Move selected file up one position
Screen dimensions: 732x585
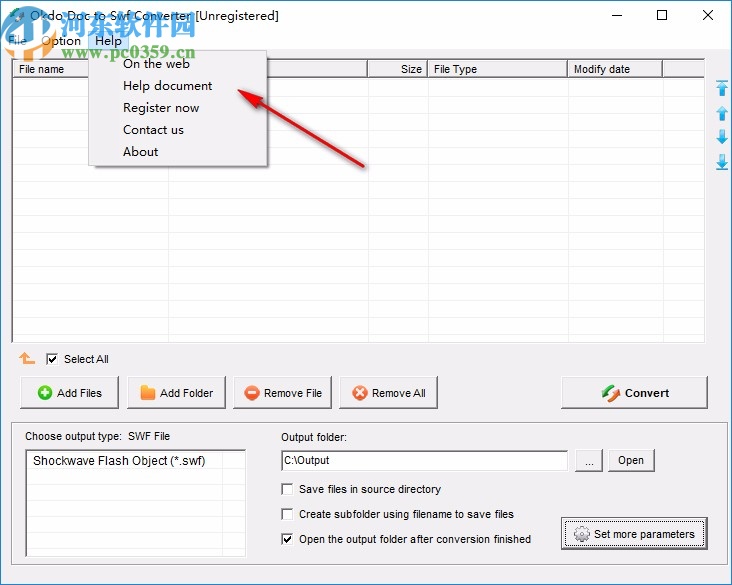point(722,113)
